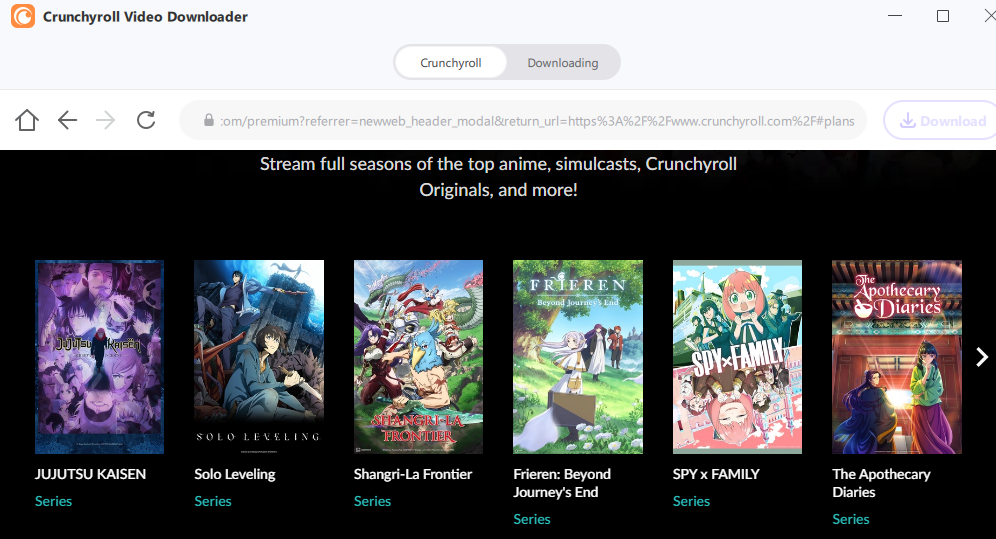This screenshot has width=996, height=539.
Task: Open the Frieren poster image
Action: pos(577,357)
